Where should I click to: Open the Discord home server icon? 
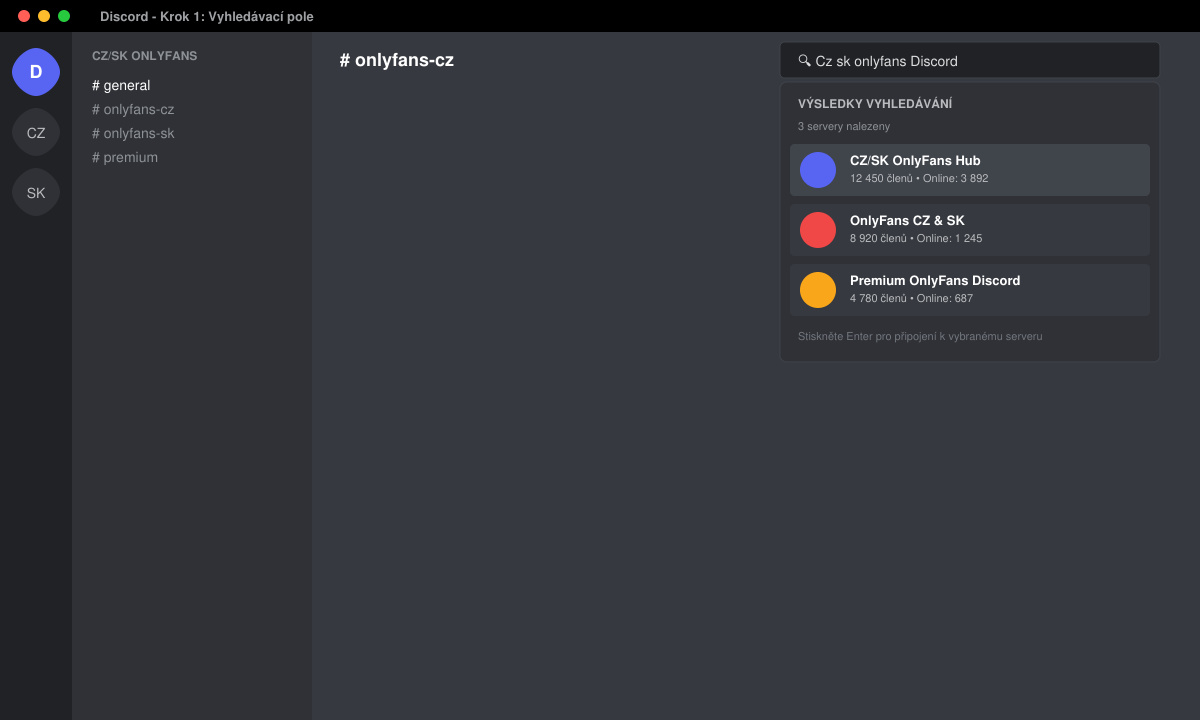pos(36,72)
